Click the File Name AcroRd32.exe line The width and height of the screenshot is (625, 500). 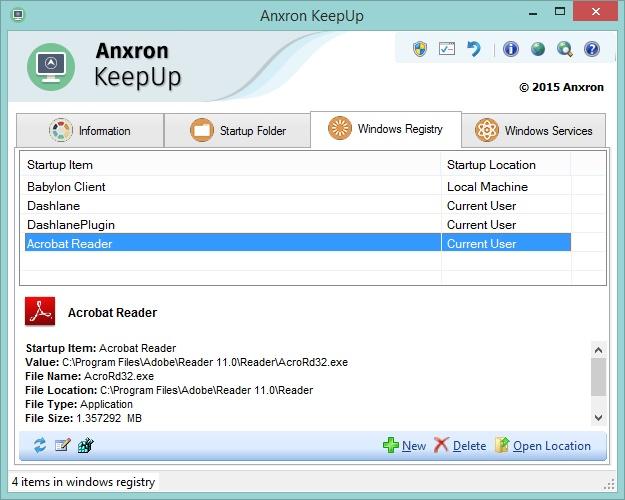89,376
